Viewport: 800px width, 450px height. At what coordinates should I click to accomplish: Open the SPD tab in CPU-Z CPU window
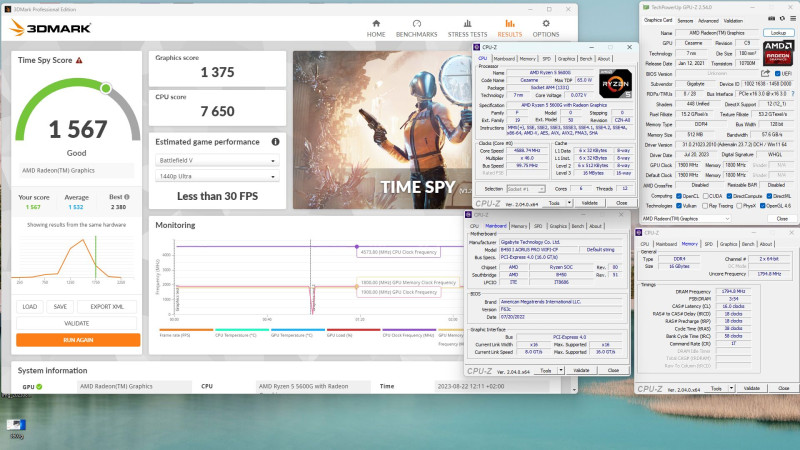coord(546,59)
